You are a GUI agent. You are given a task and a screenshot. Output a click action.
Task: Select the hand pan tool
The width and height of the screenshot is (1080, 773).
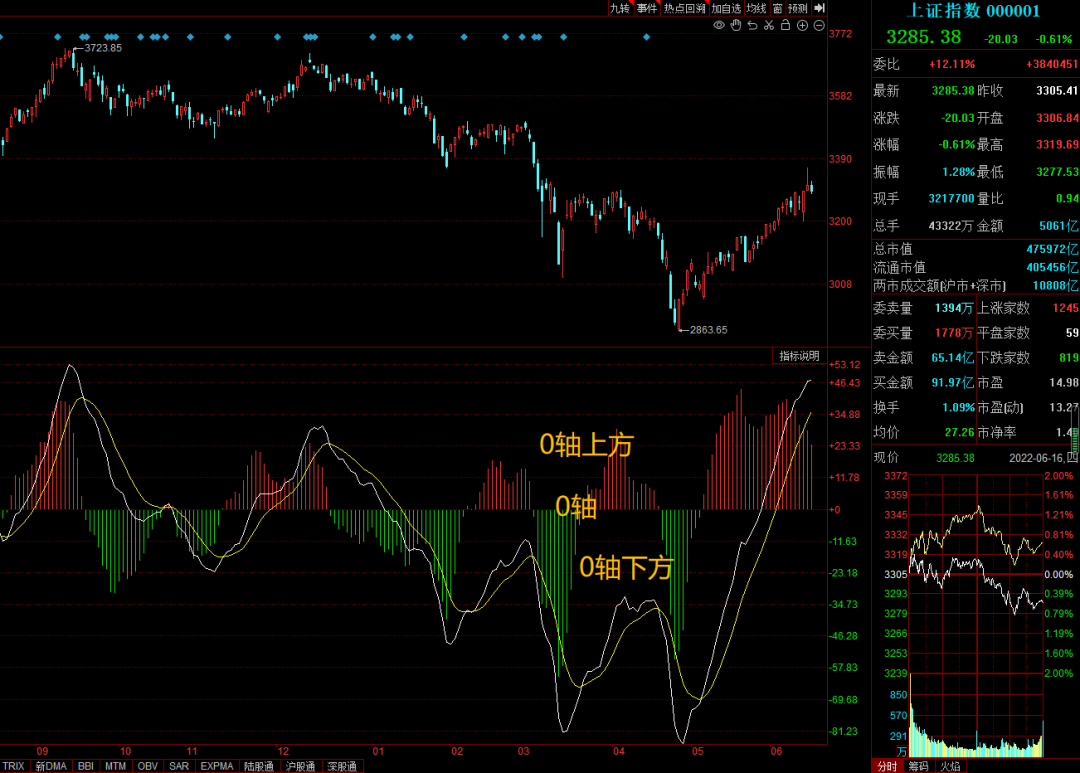[x=735, y=25]
